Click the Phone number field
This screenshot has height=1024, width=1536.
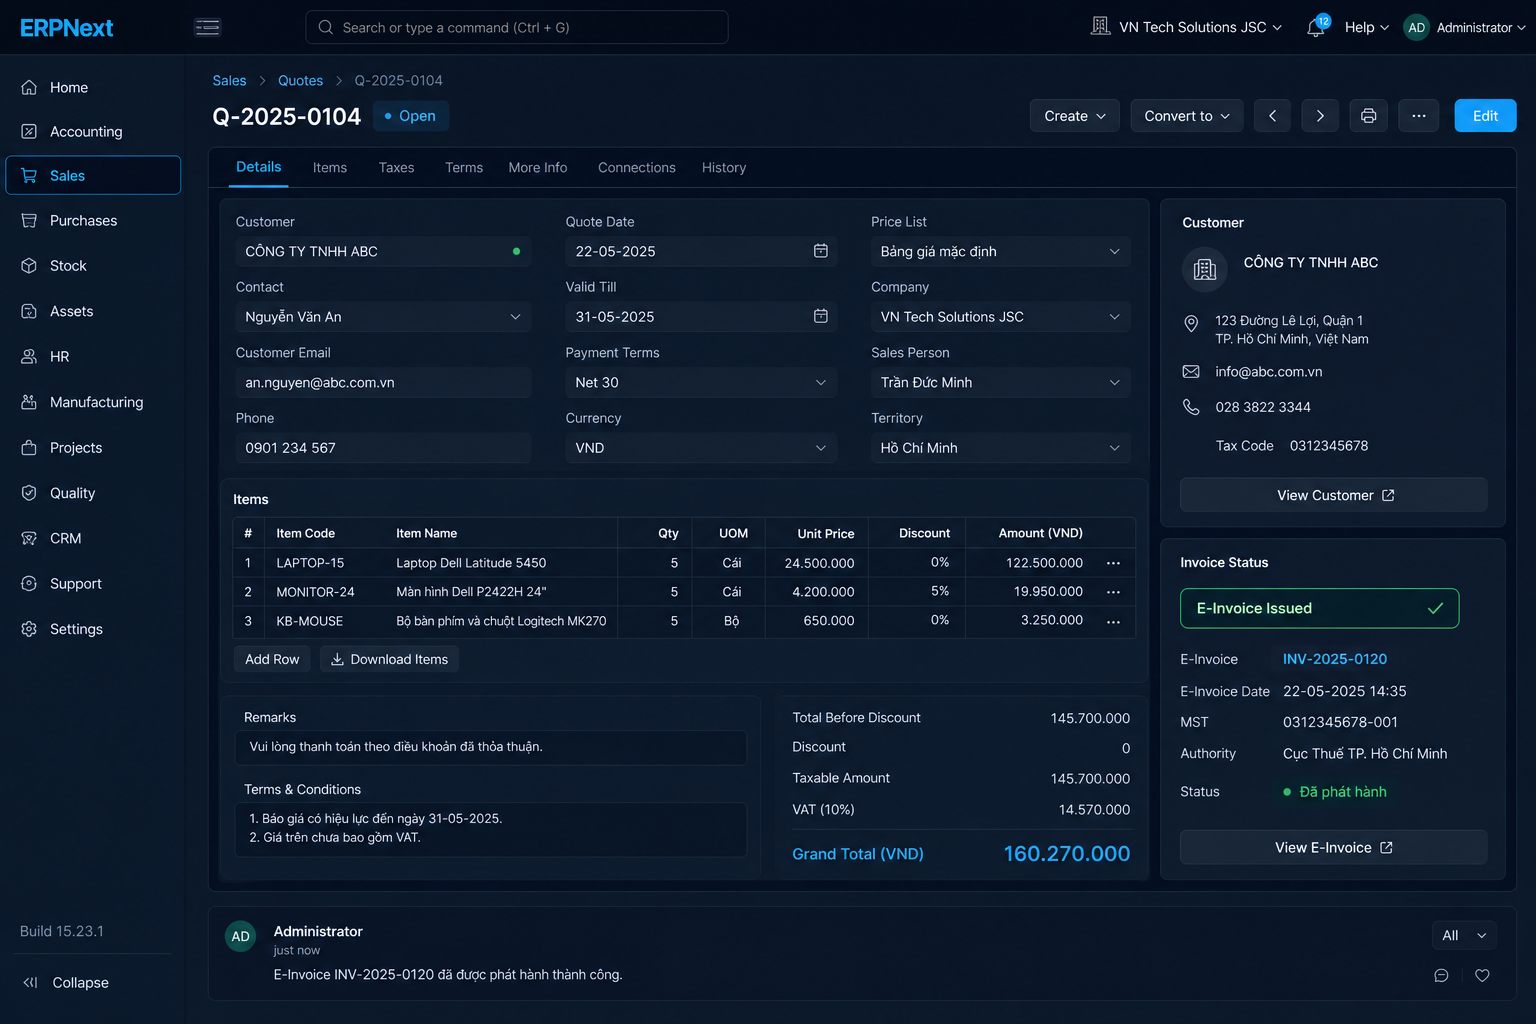click(x=383, y=448)
